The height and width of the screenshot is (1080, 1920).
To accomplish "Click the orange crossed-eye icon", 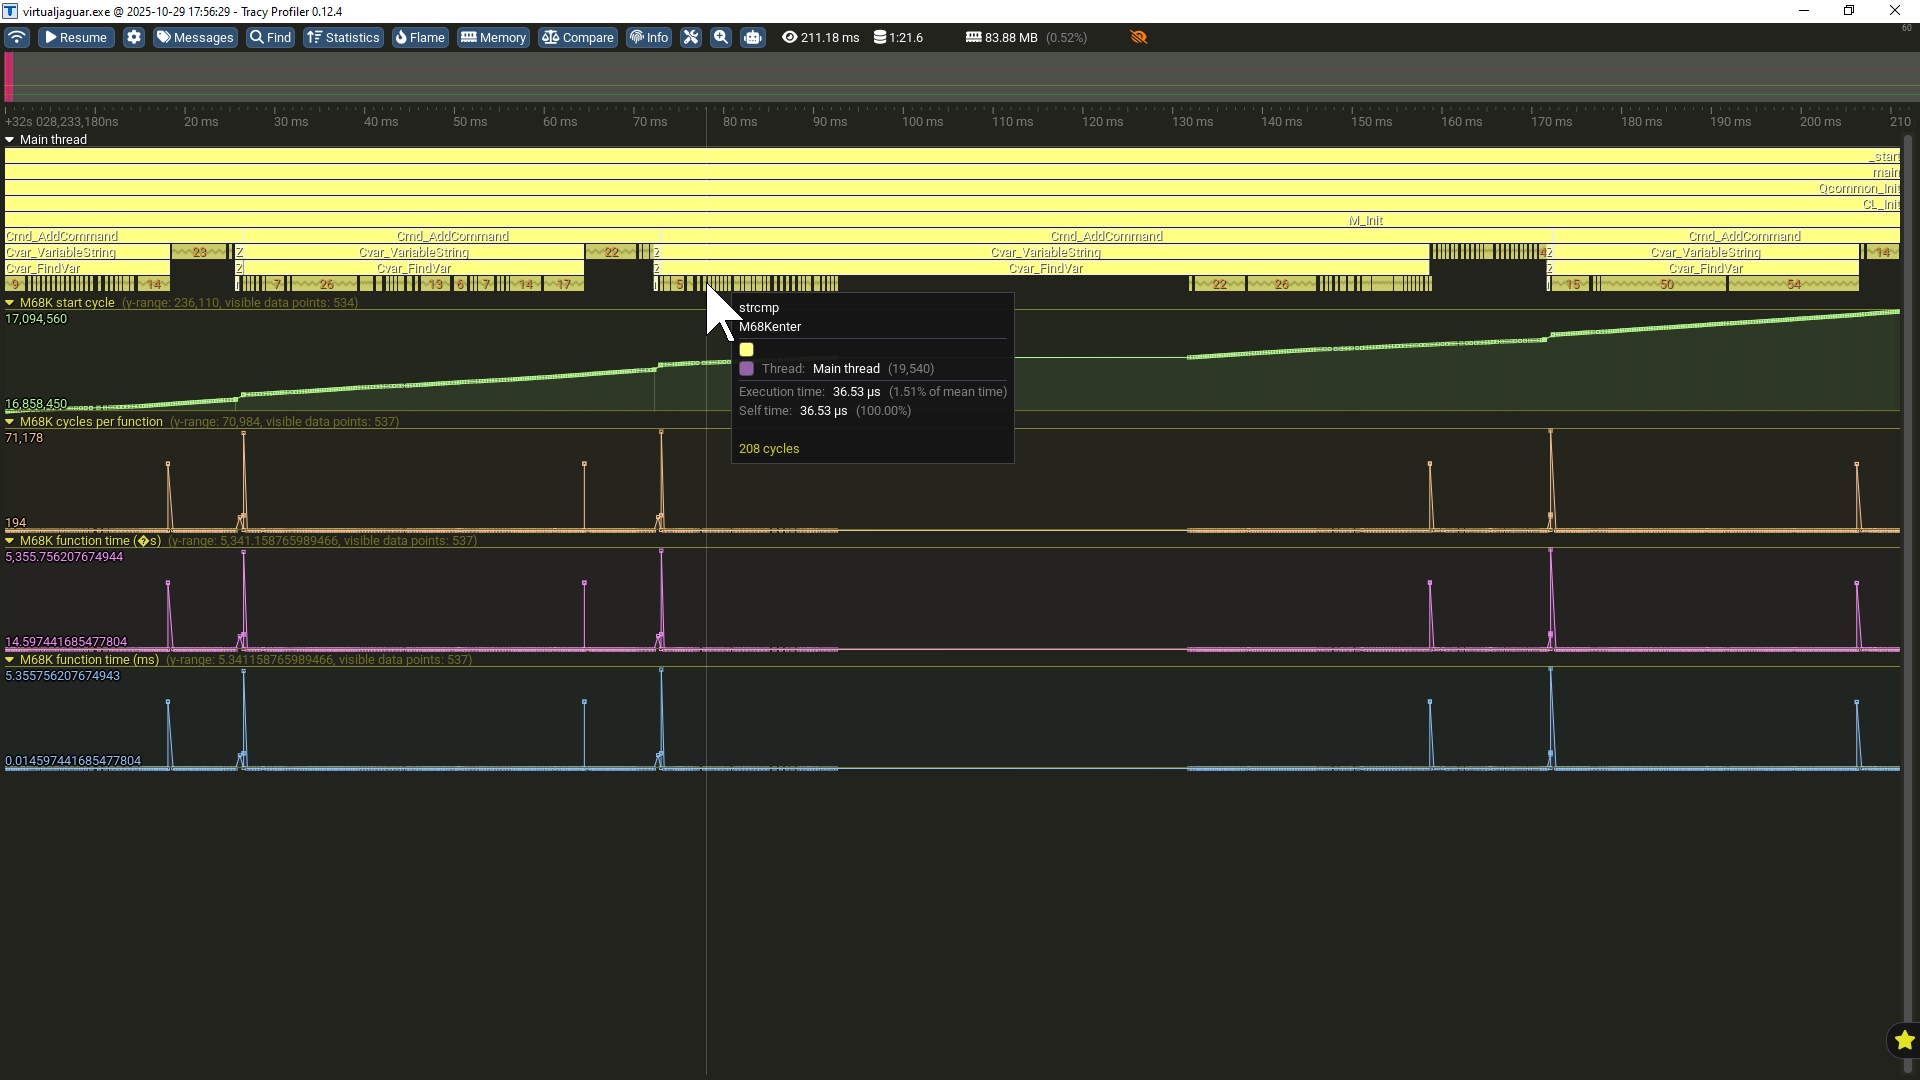I will click(x=1138, y=37).
